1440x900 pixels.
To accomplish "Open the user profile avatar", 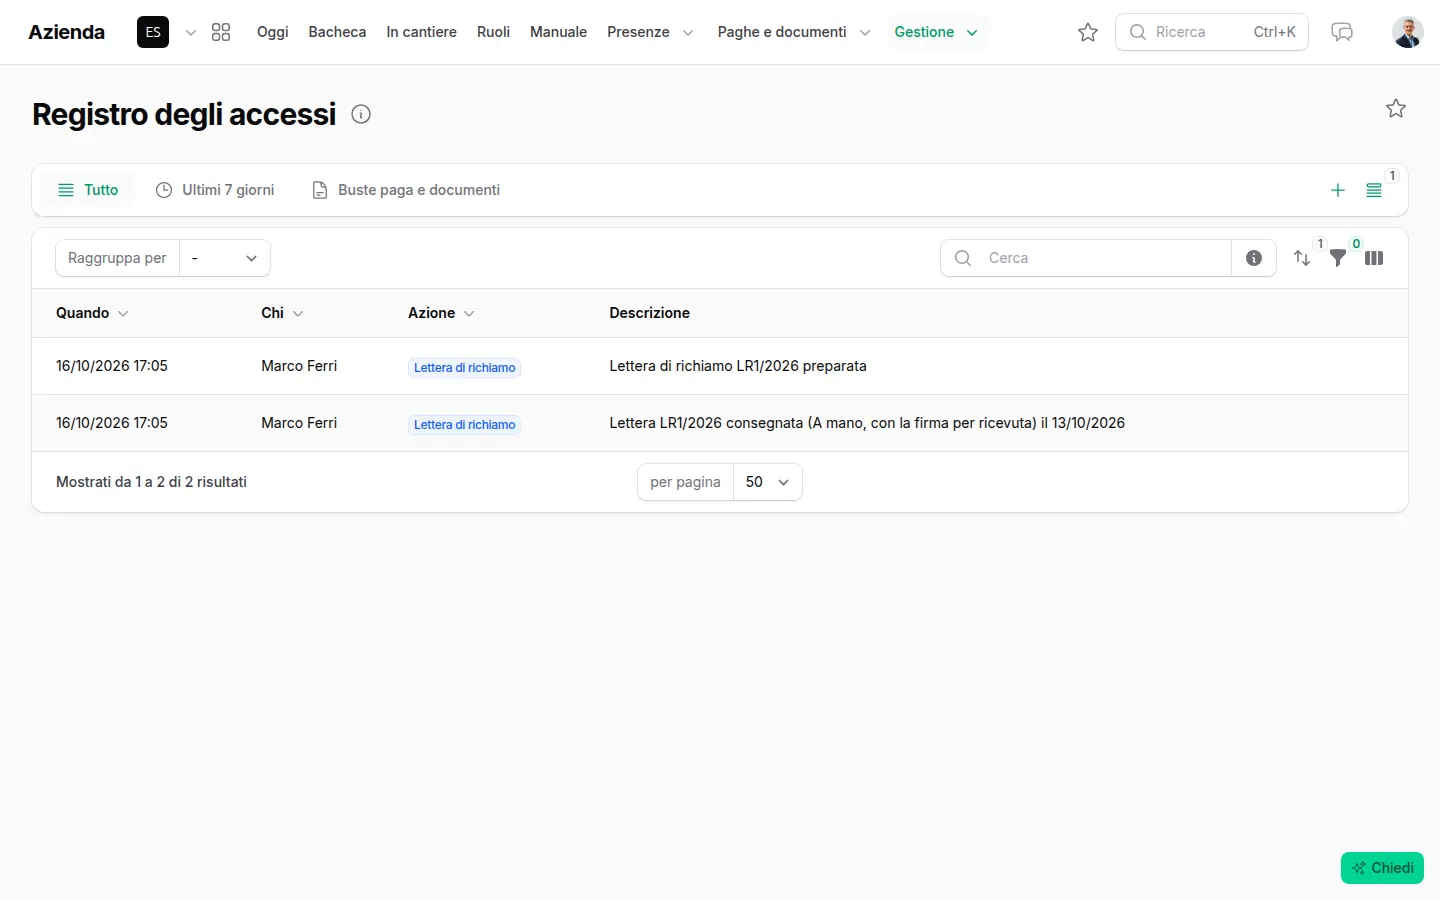I will pyautogui.click(x=1408, y=32).
